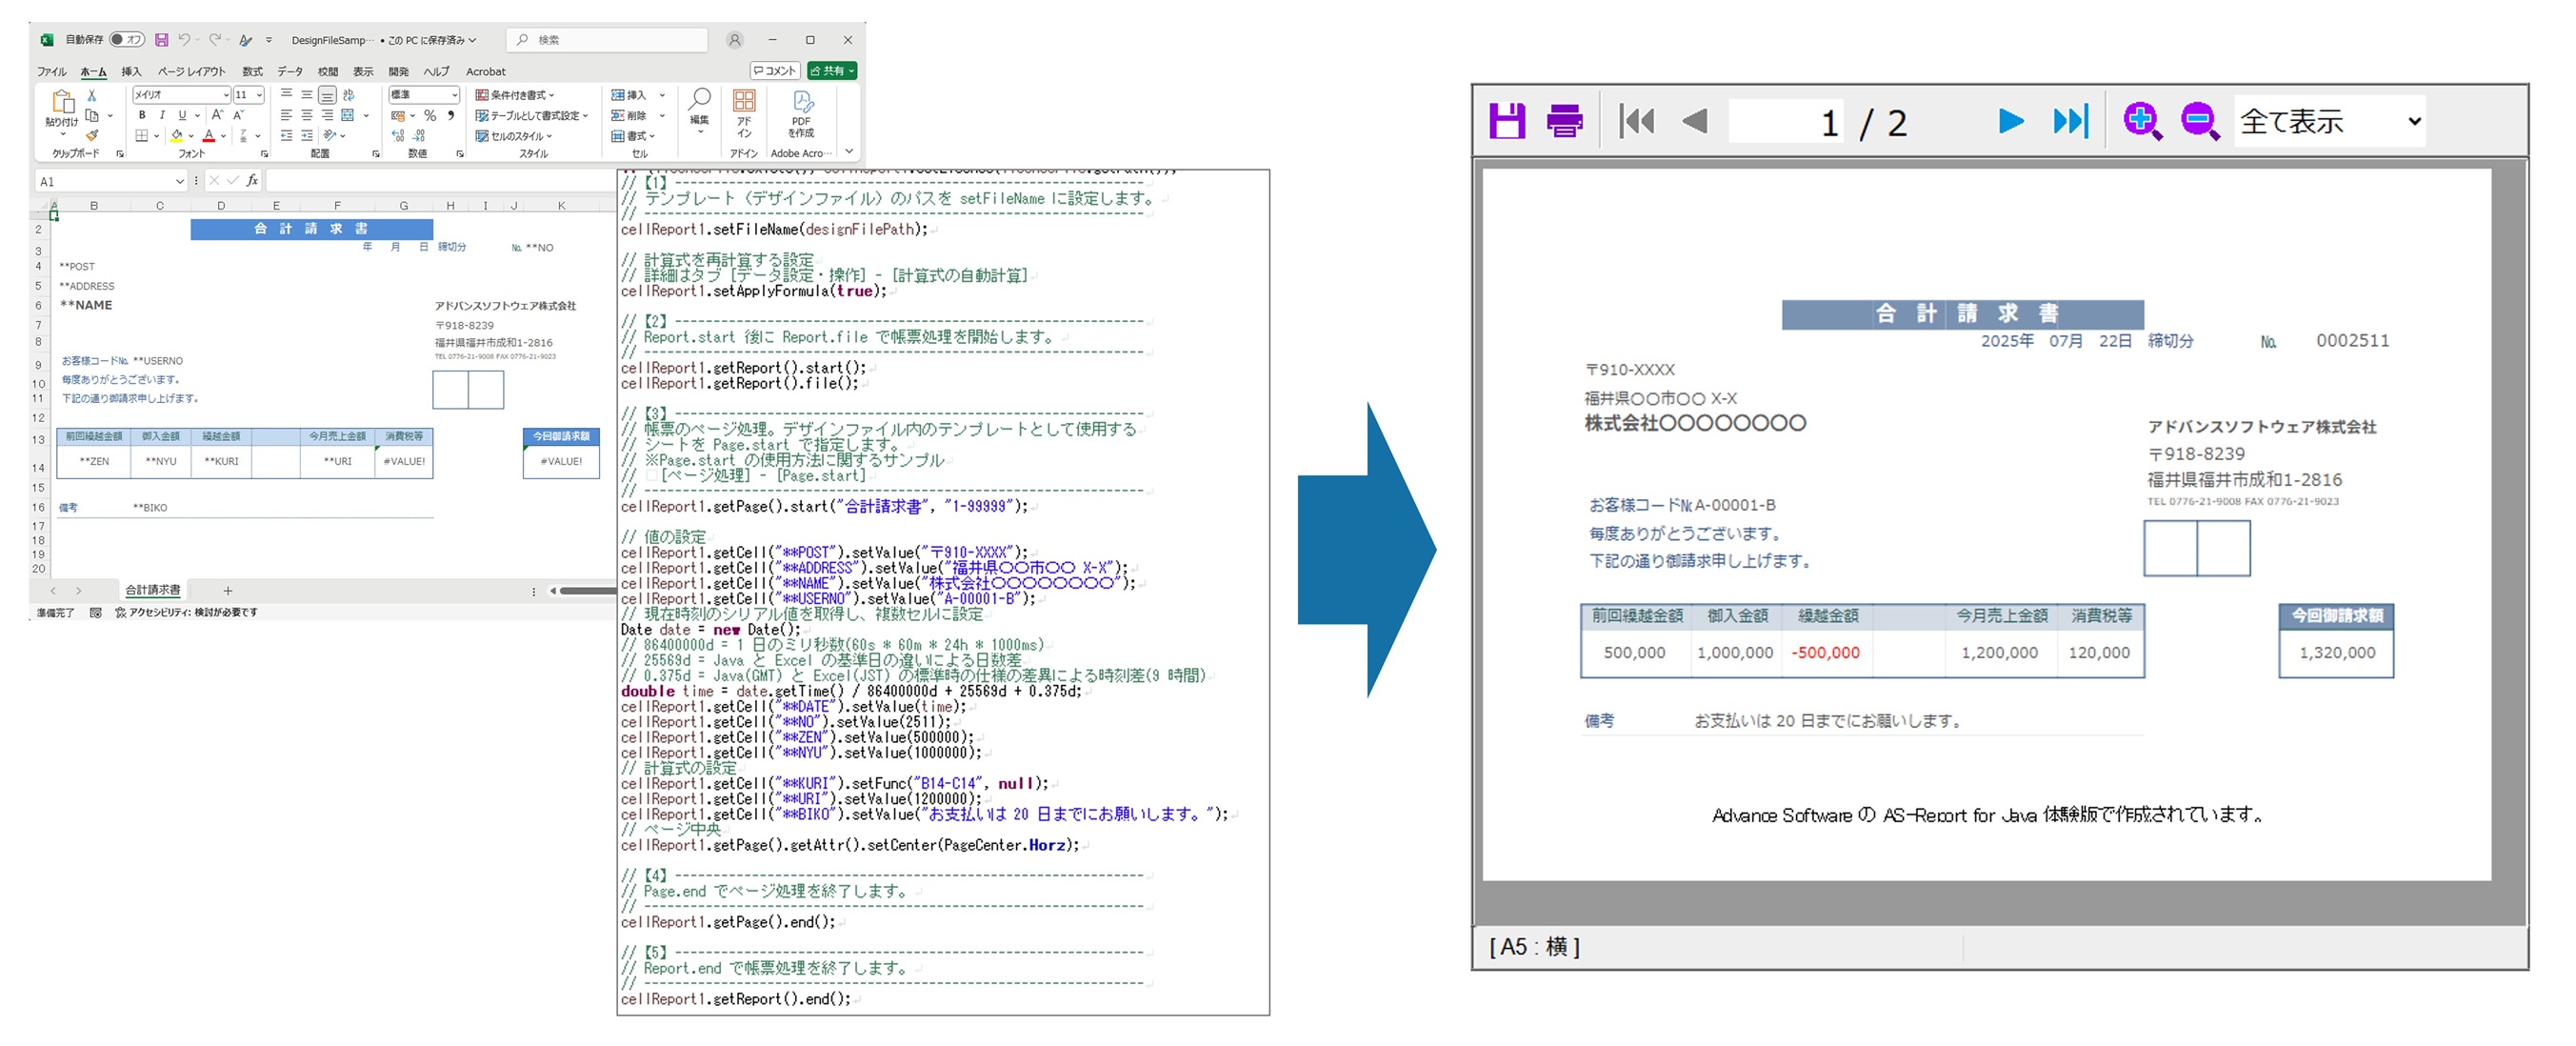Click the format painter brush icon
The width and height of the screenshot is (2576, 1046).
pyautogui.click(x=92, y=135)
